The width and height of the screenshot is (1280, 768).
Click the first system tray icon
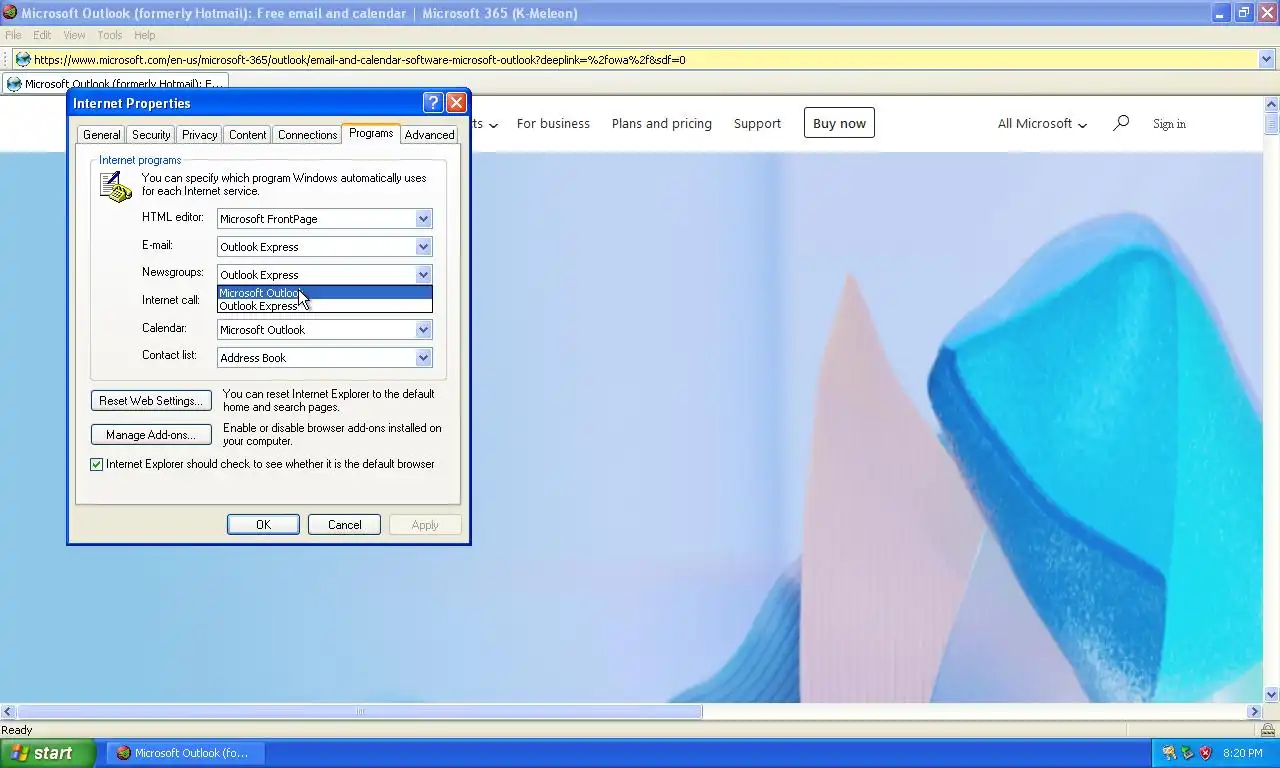[1168, 753]
